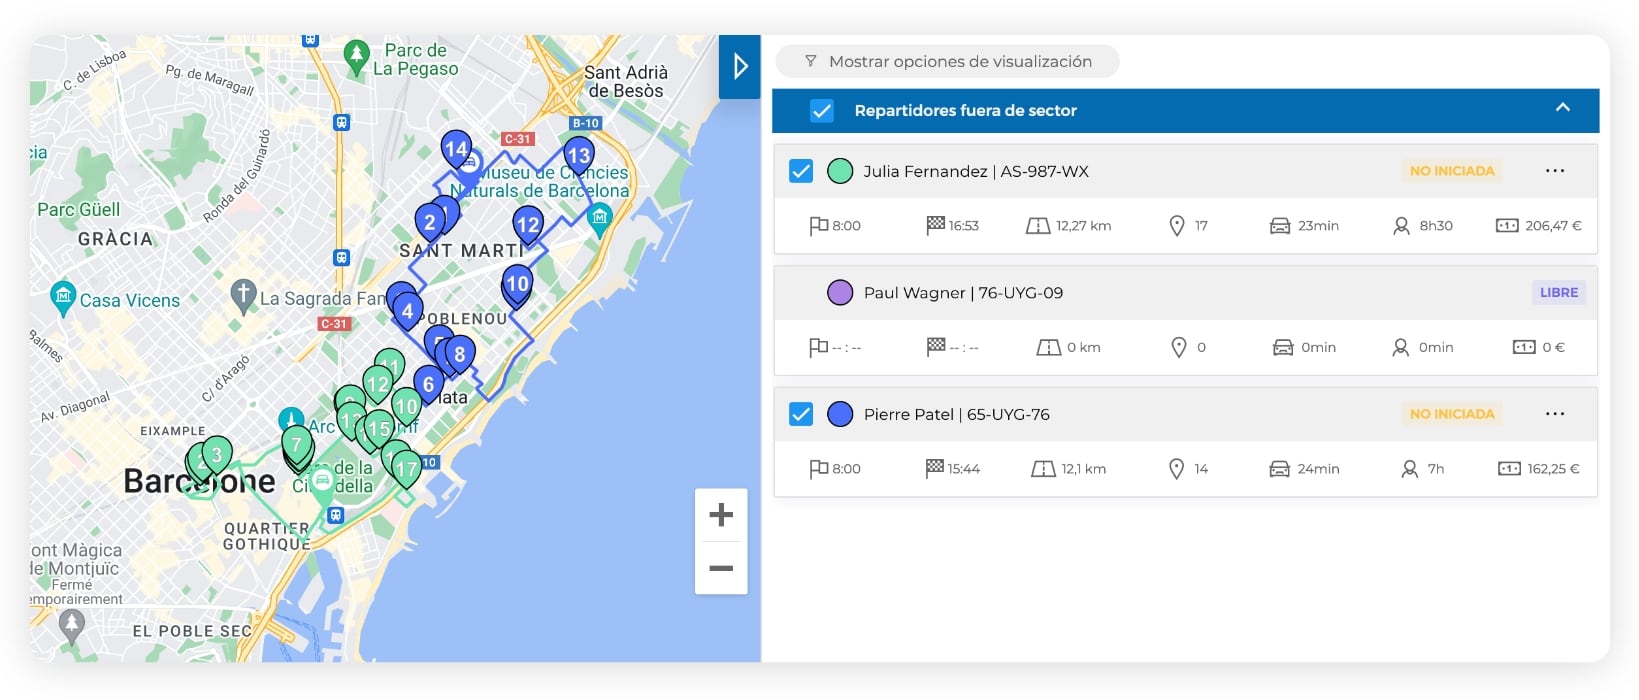Select green map marker 15
This screenshot has height=700, width=1639.
[x=379, y=431]
